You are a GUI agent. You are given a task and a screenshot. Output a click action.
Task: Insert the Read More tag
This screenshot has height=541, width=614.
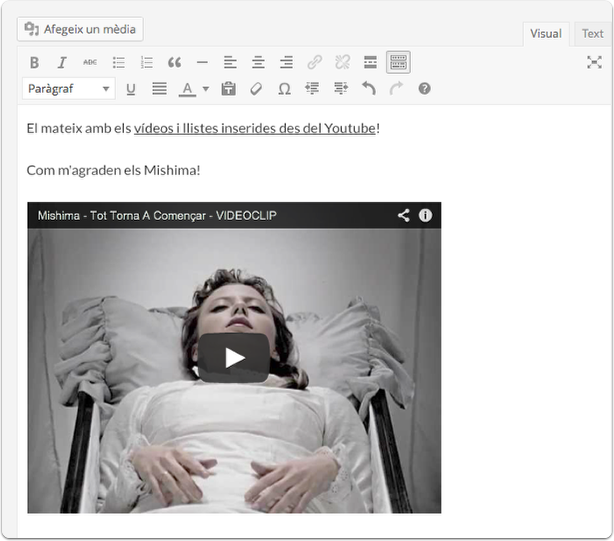370,62
